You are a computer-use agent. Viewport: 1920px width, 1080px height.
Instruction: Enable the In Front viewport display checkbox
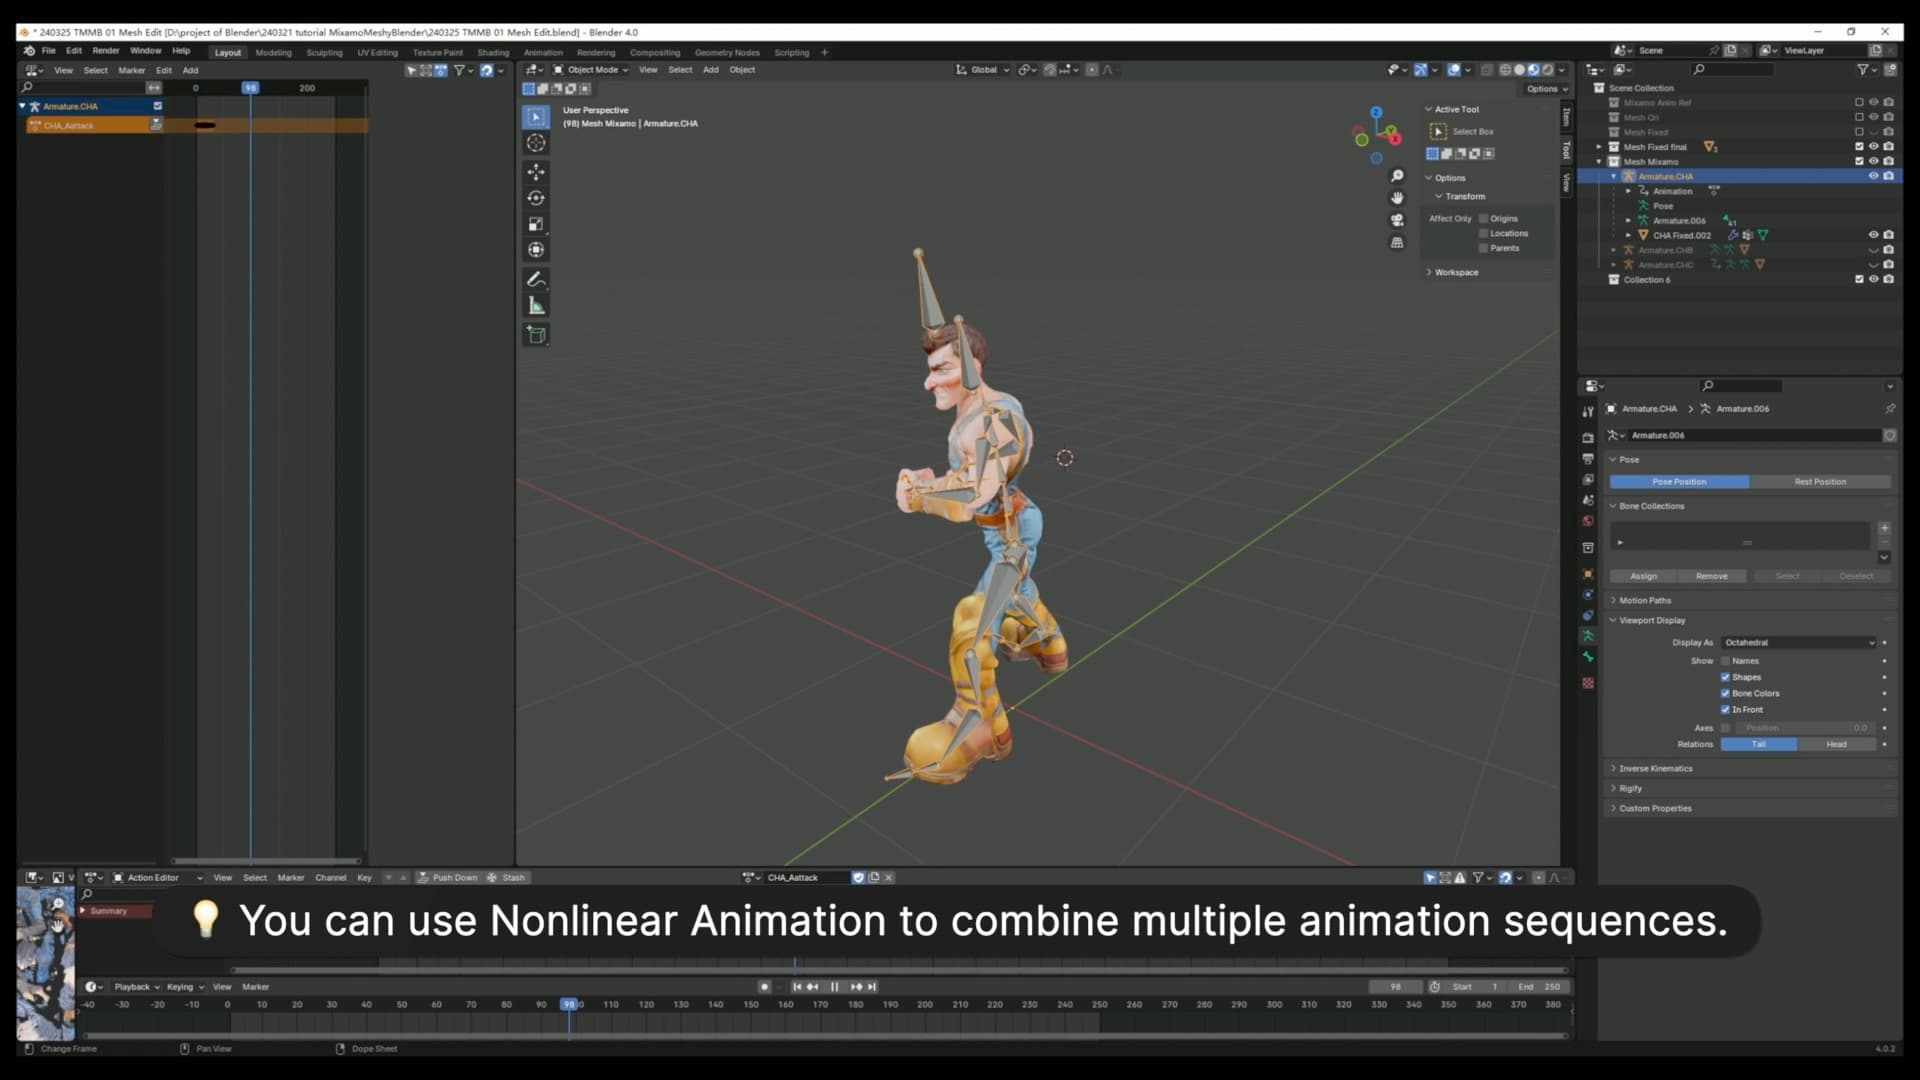point(1726,709)
